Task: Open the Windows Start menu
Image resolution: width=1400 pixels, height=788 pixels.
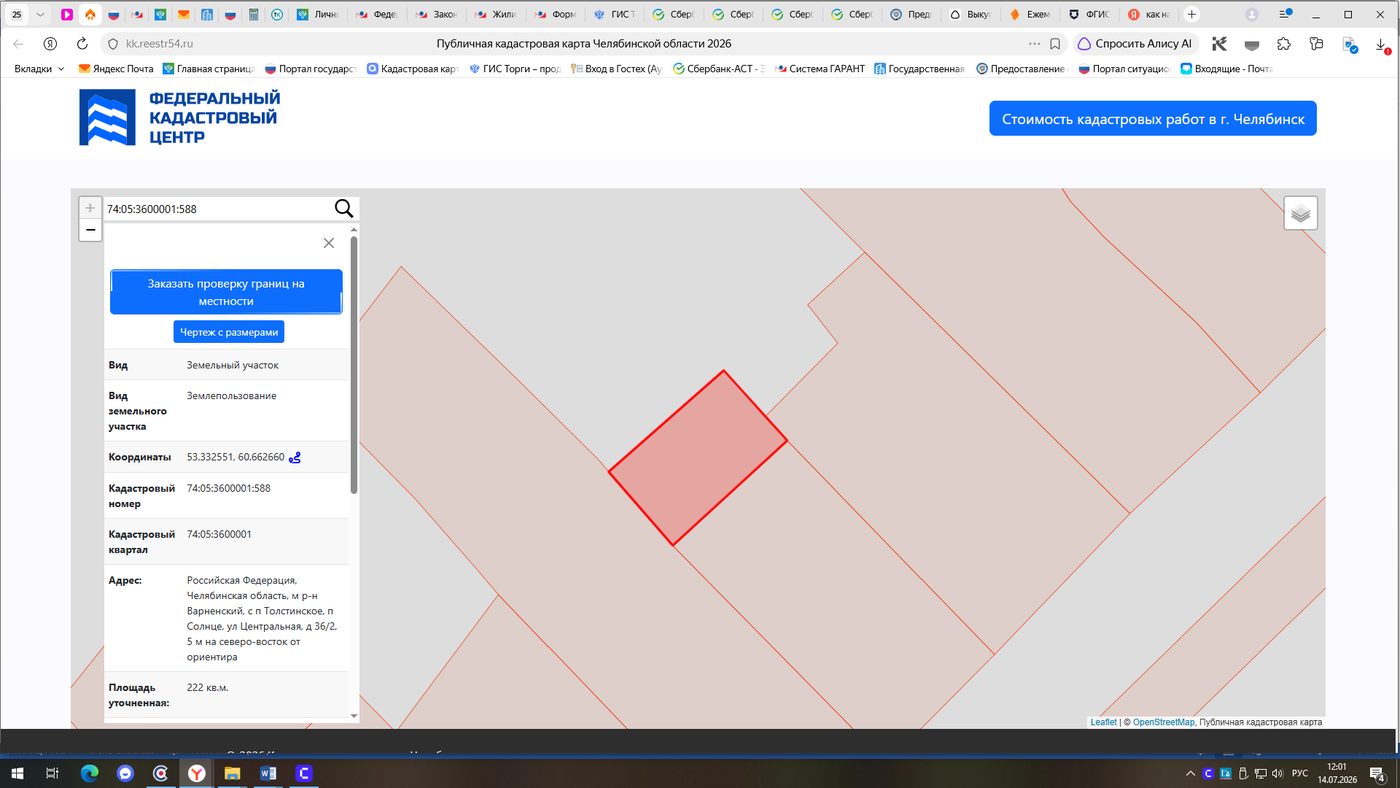Action: tap(17, 773)
